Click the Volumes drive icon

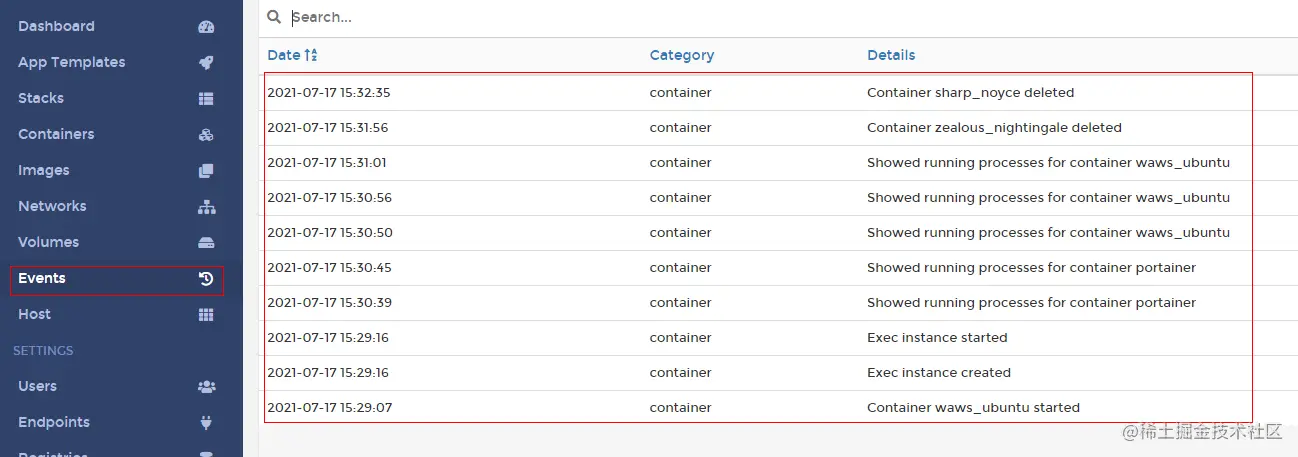coord(206,243)
